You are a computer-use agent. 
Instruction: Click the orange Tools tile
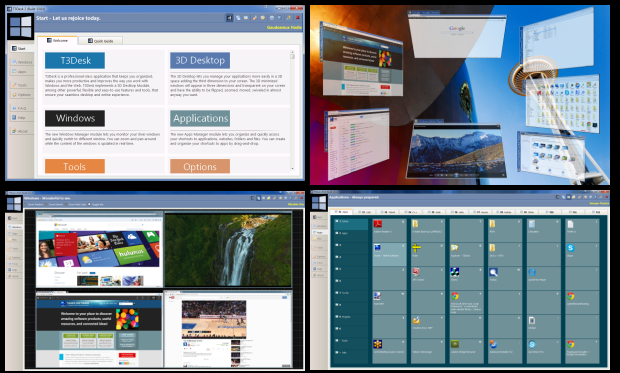click(x=75, y=167)
